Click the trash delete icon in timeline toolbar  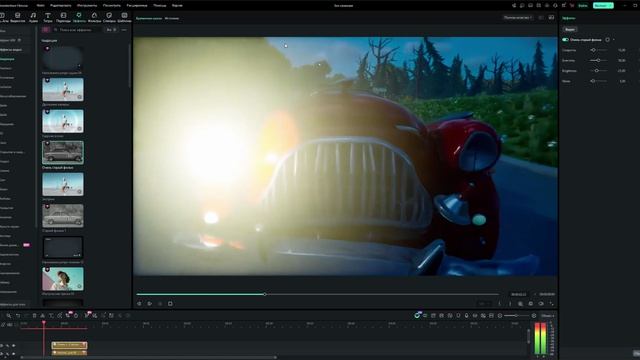[x=34, y=316]
